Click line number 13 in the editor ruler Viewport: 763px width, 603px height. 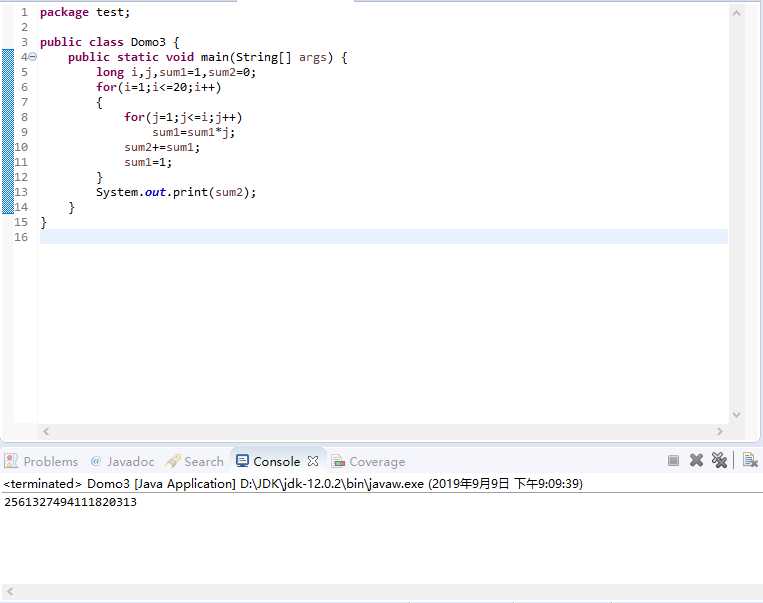pos(21,192)
